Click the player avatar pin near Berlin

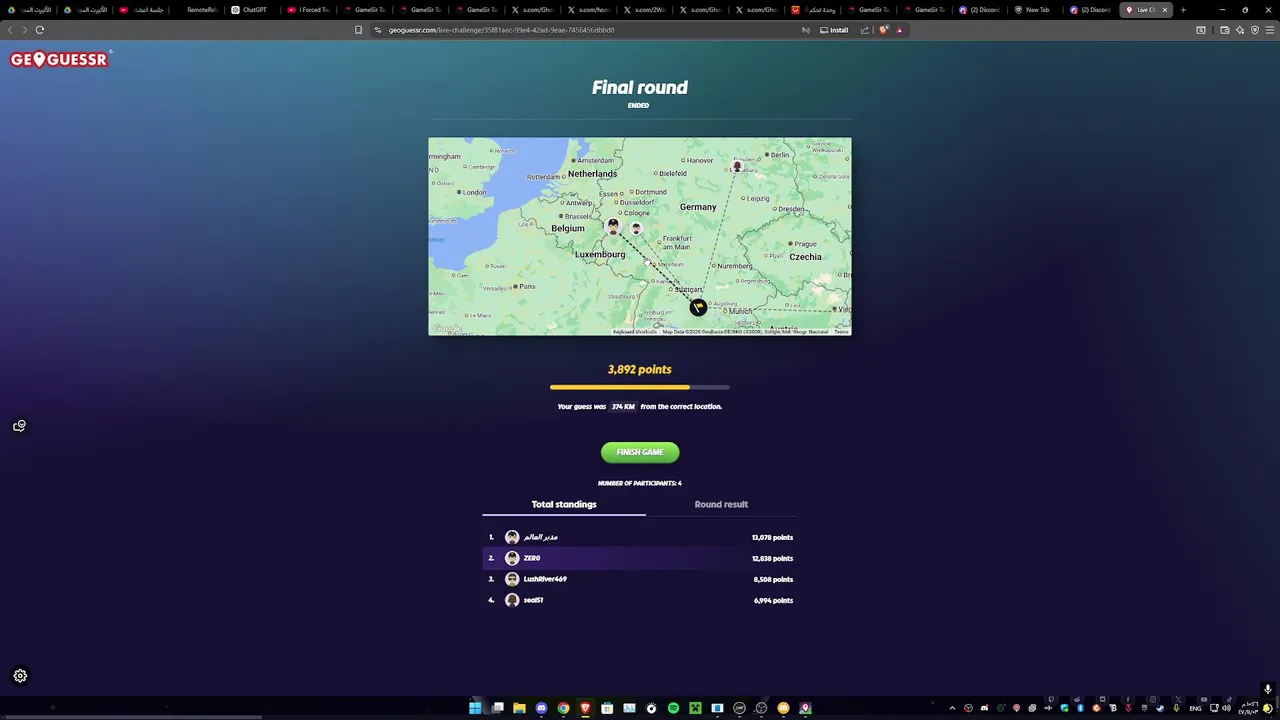pos(737,167)
